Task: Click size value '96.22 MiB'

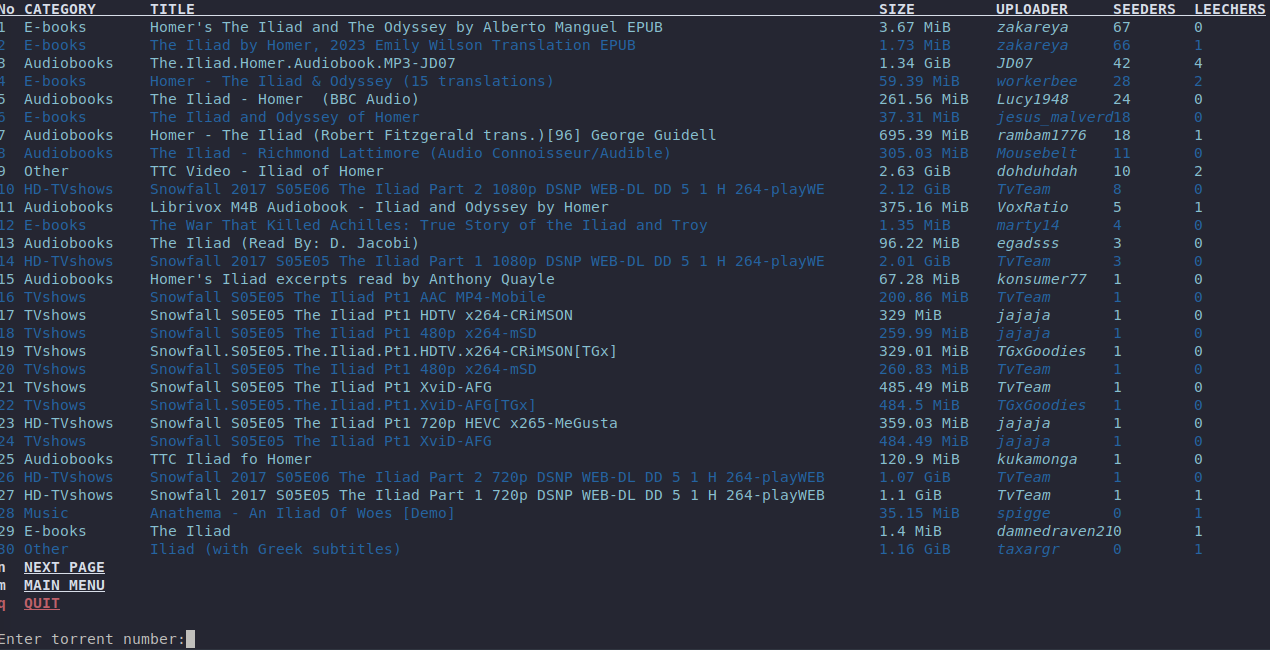Action: 919,243
